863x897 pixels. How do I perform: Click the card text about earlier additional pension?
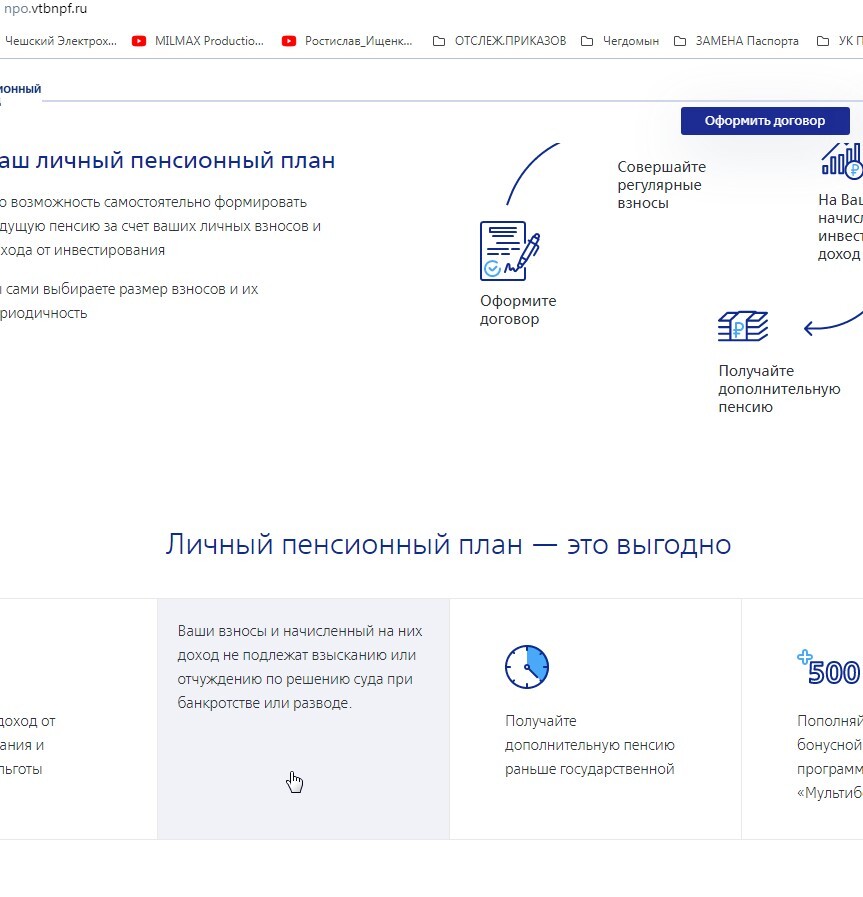tap(590, 745)
